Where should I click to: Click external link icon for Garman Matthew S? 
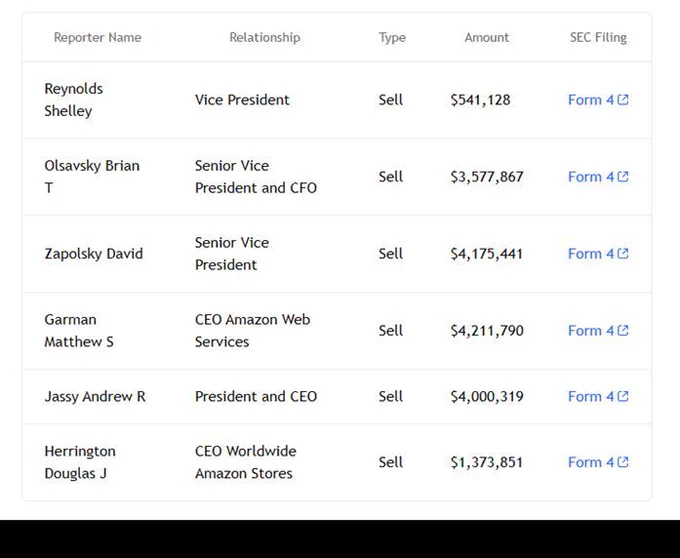[623, 330]
